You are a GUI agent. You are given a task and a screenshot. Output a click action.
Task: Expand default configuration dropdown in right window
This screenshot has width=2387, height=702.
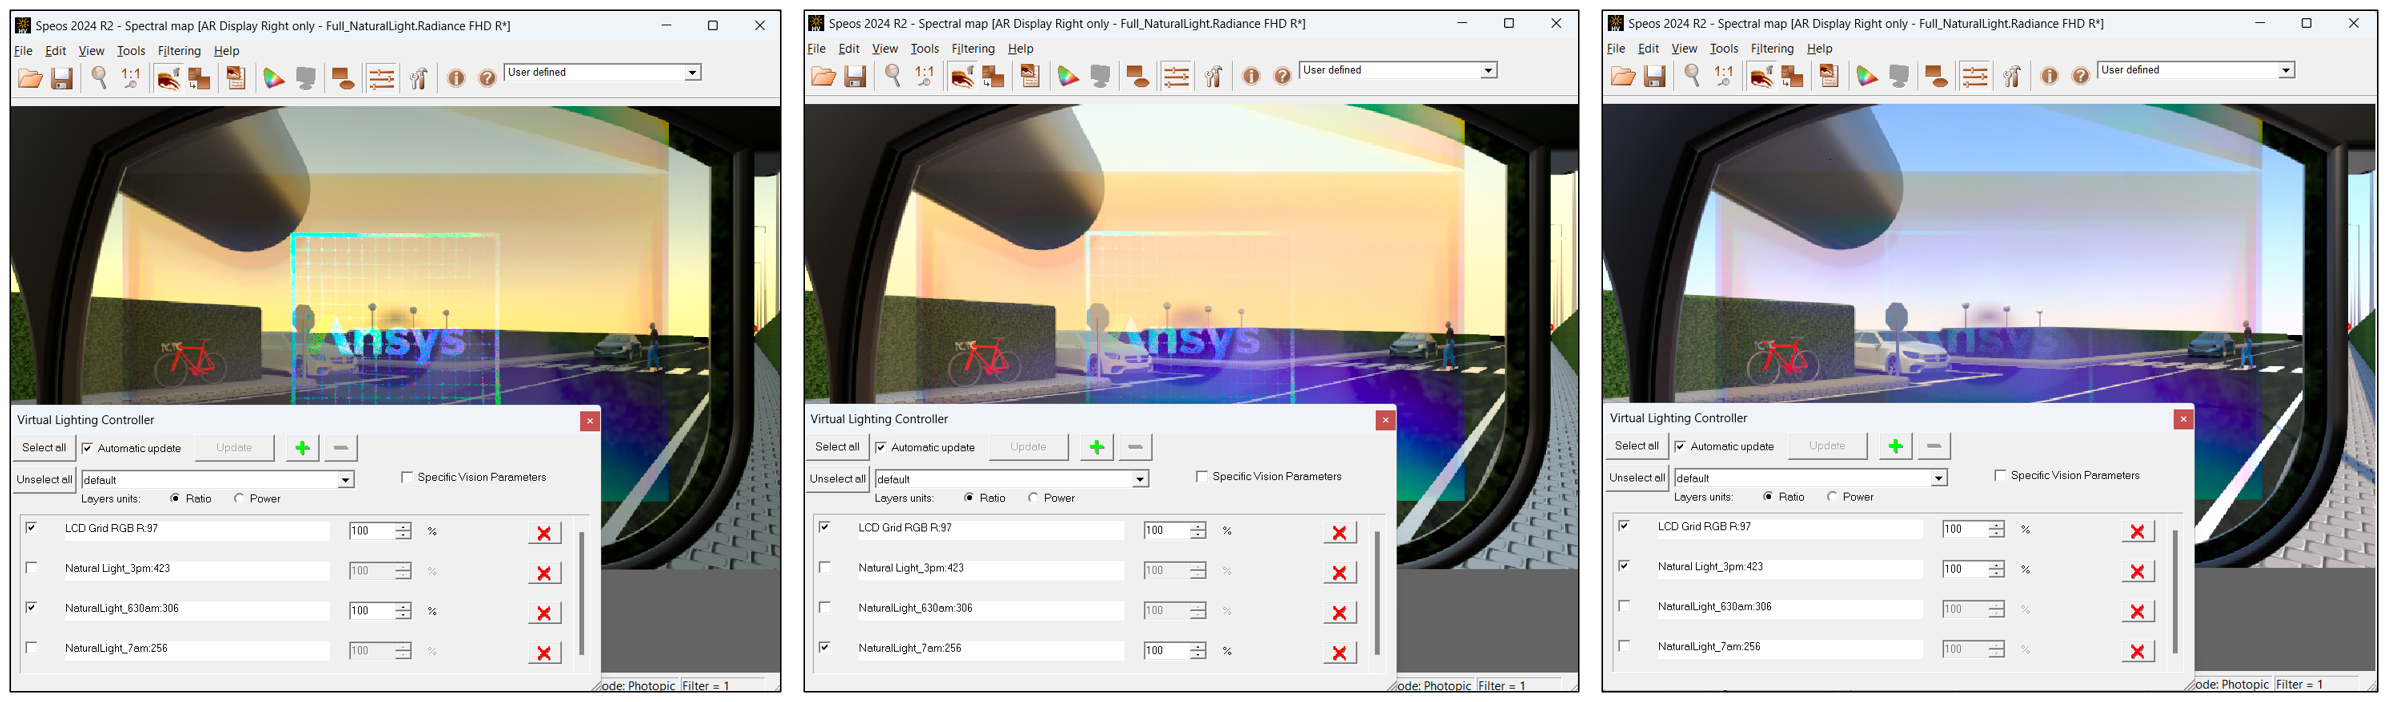(1938, 478)
